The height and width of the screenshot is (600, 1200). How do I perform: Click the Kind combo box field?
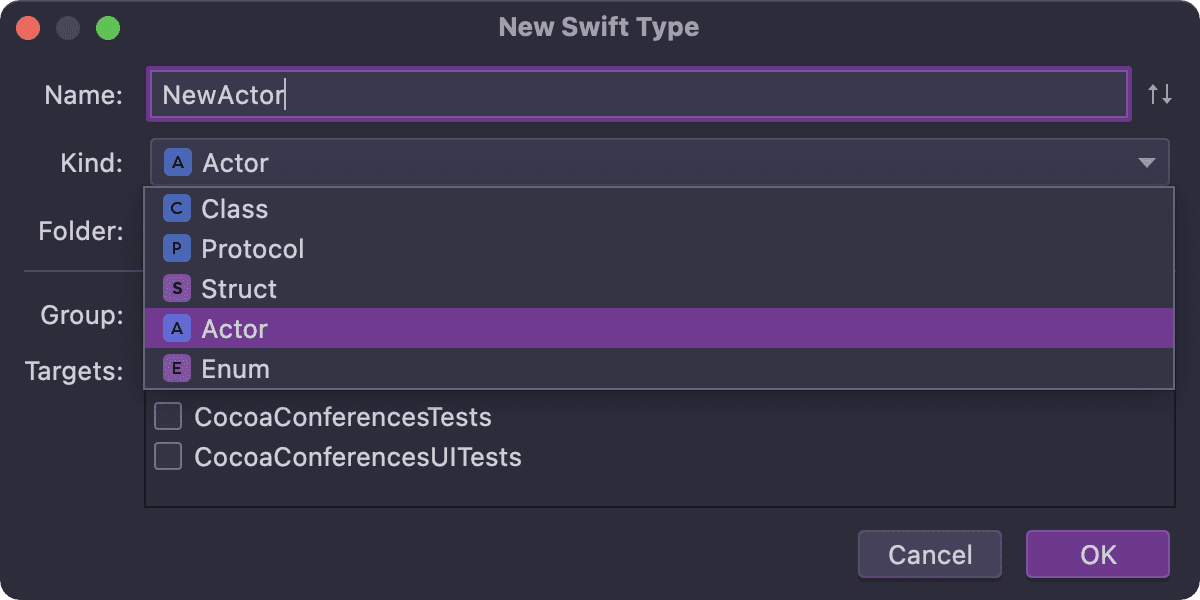click(600, 162)
